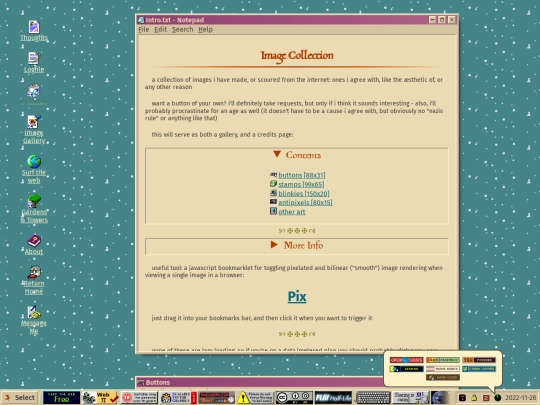The height and width of the screenshot is (405, 540).
Task: Open the Edit menu in Notepad
Action: pos(160,29)
